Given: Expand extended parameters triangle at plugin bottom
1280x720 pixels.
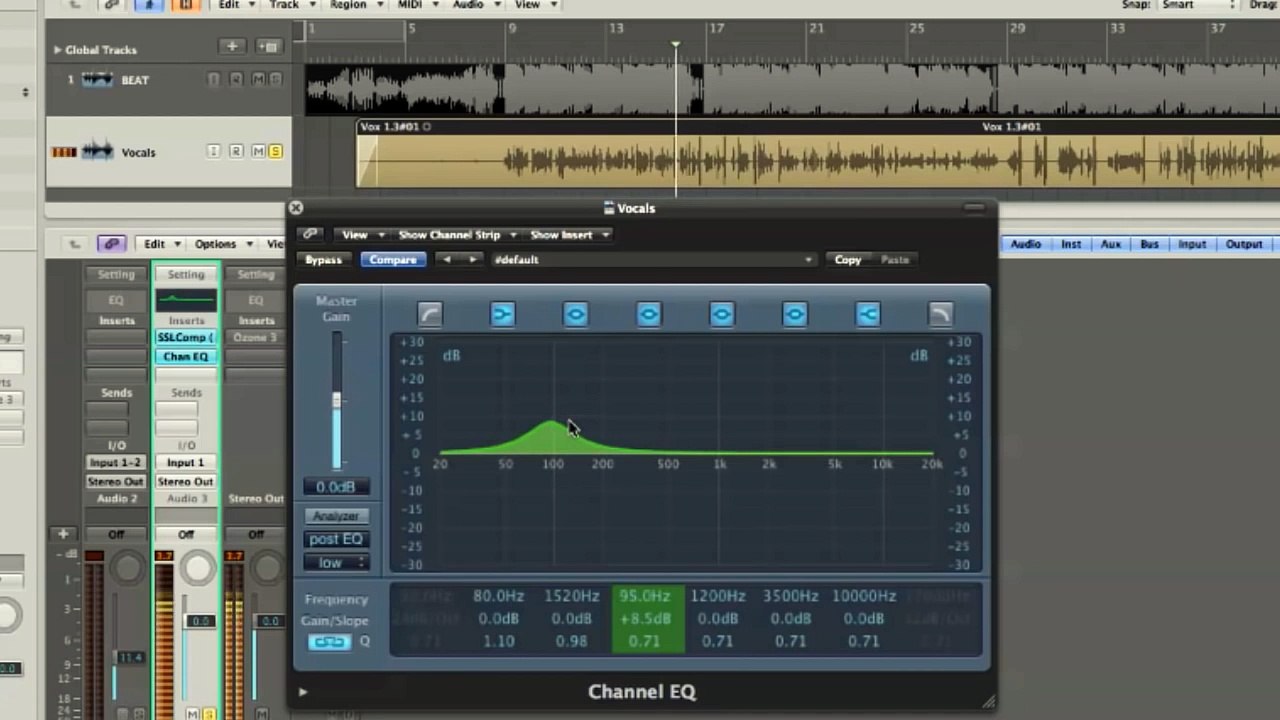Looking at the screenshot, I should (303, 691).
